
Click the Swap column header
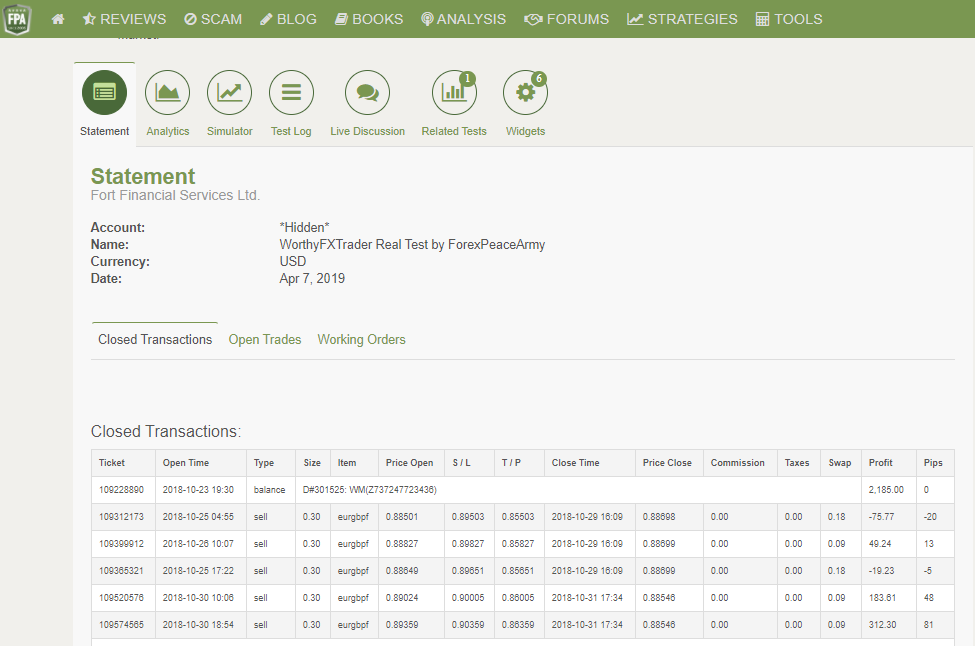tap(839, 463)
